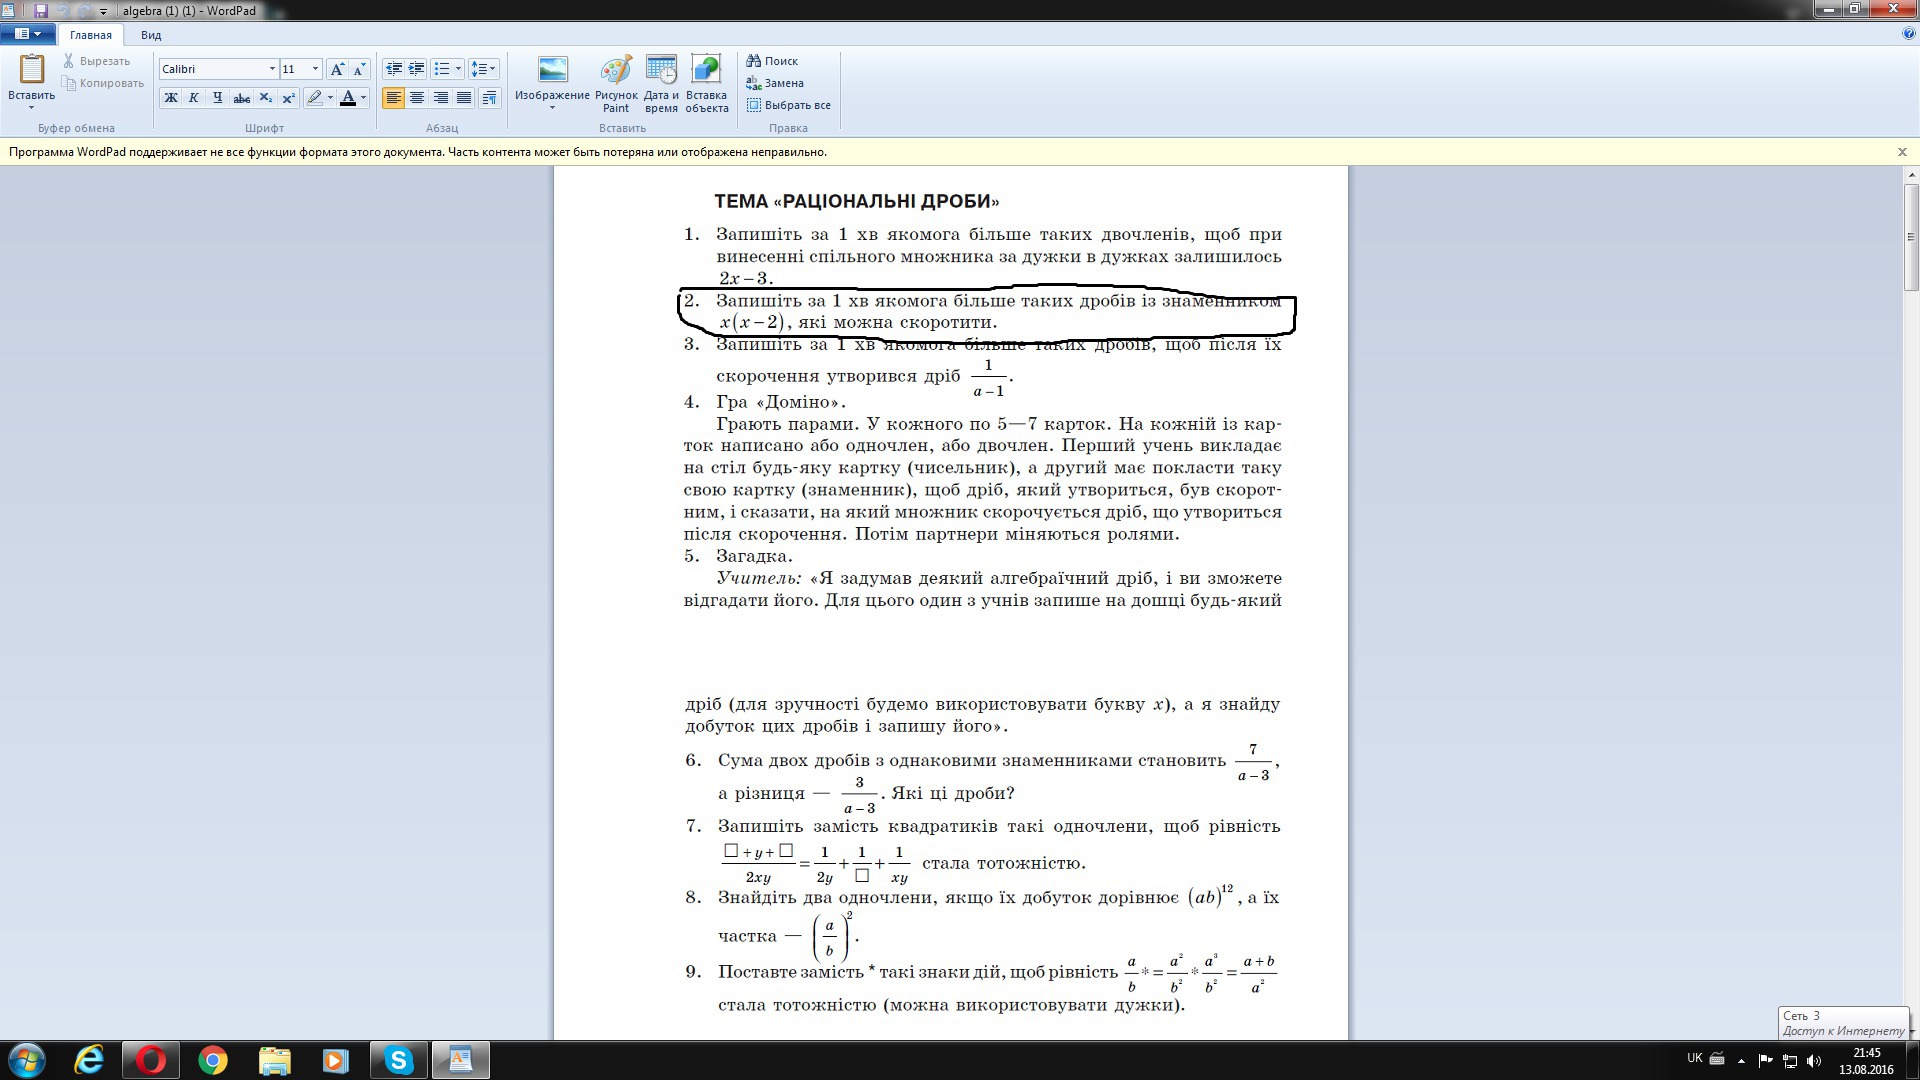Insert a Рисунок Paint drawing
This screenshot has width=1920, height=1080.
pos(616,84)
